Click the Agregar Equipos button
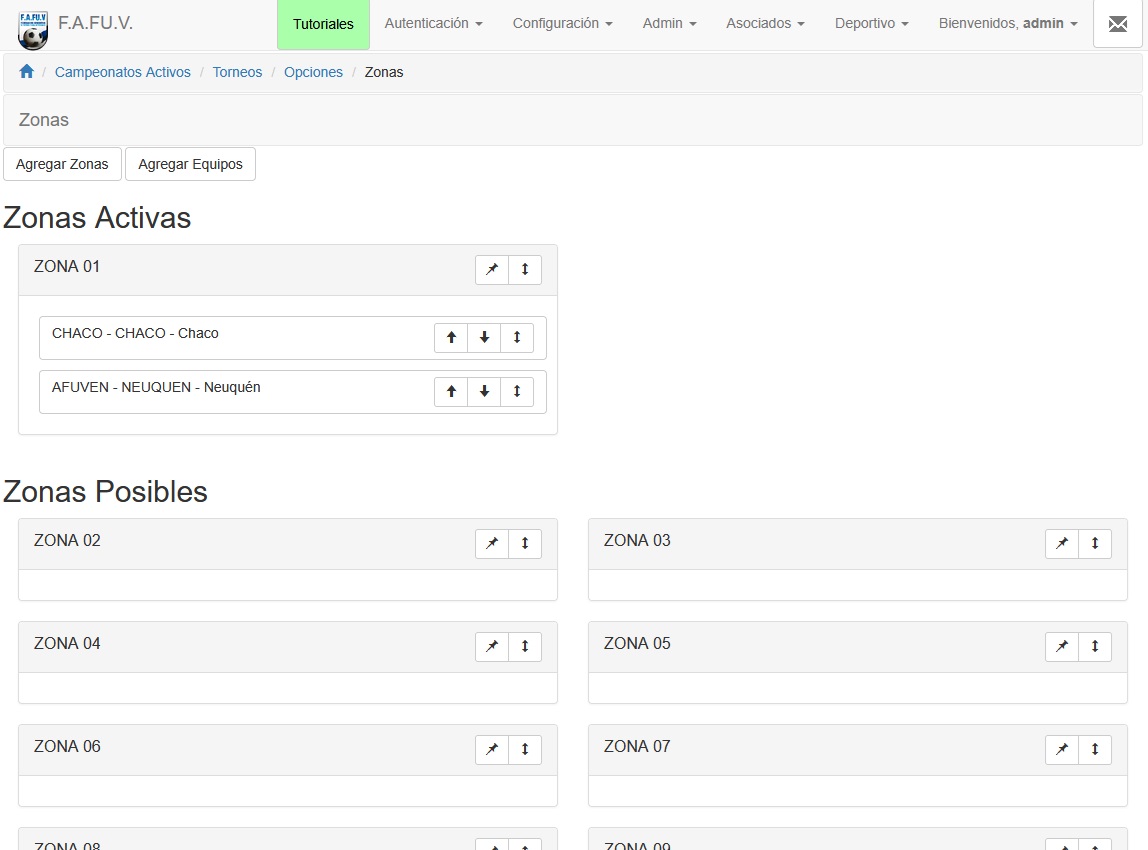This screenshot has width=1148, height=850. pyautogui.click(x=190, y=163)
